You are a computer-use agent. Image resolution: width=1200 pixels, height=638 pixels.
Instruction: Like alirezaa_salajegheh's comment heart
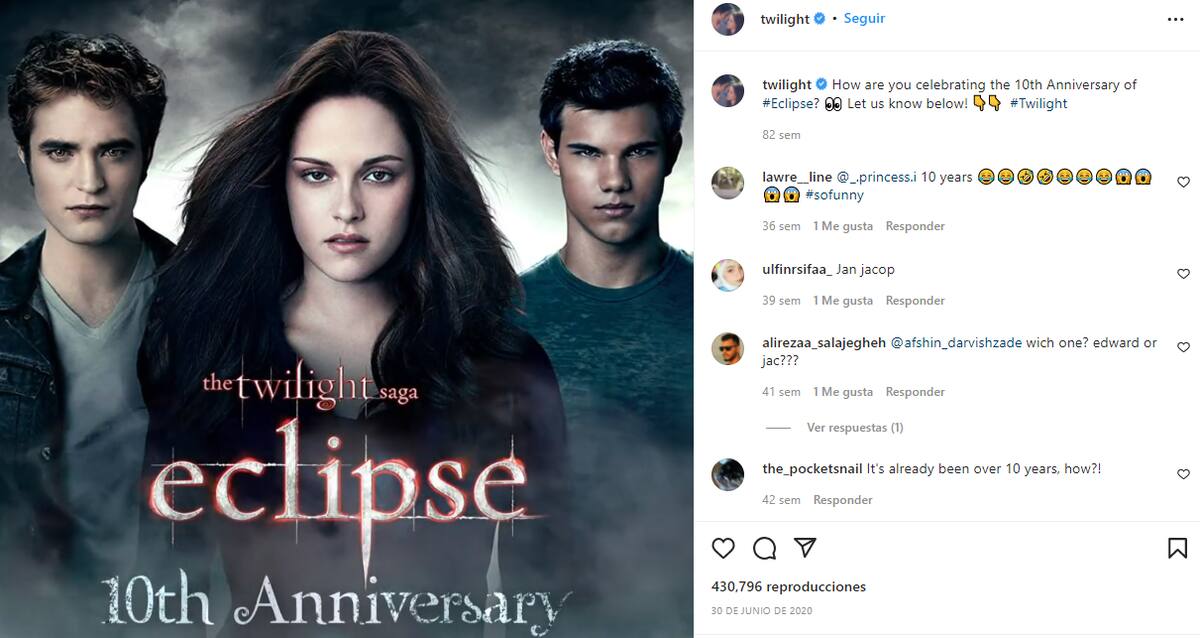click(1183, 348)
